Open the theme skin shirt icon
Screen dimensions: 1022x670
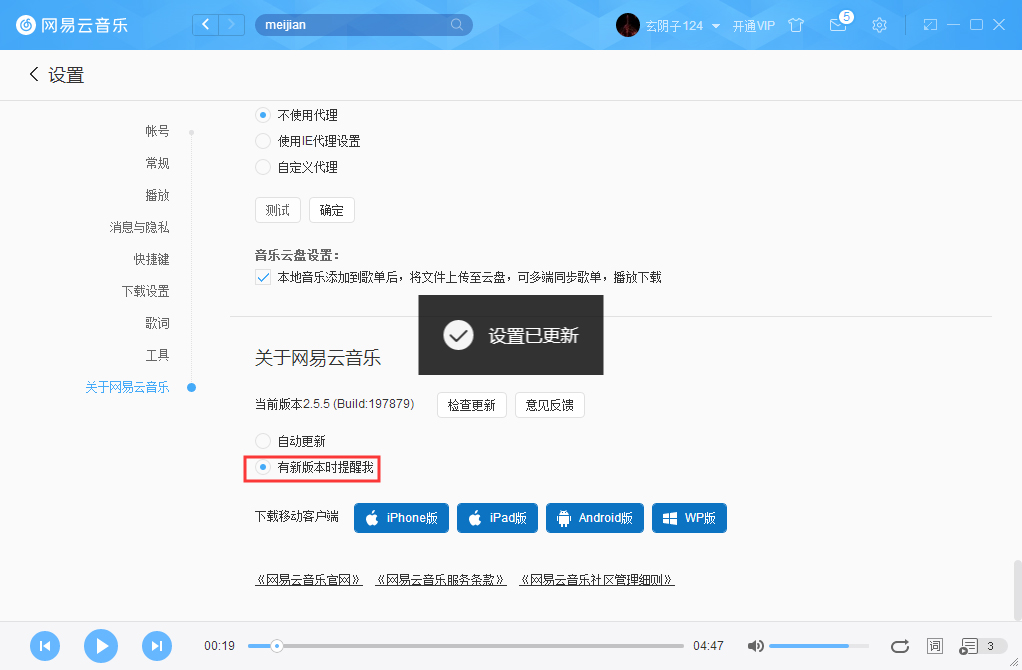pos(795,25)
